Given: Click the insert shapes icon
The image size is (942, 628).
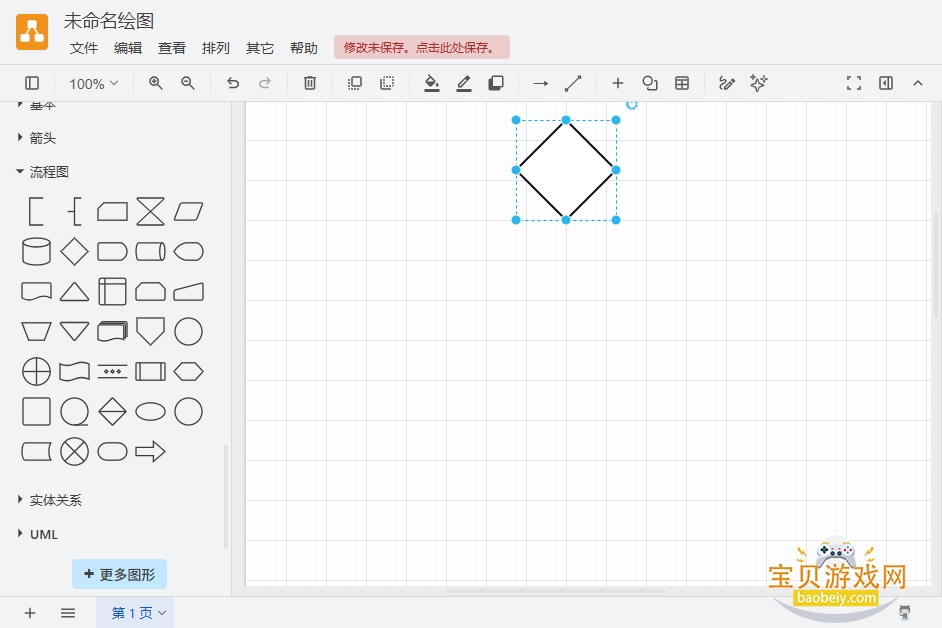Looking at the screenshot, I should coord(649,83).
